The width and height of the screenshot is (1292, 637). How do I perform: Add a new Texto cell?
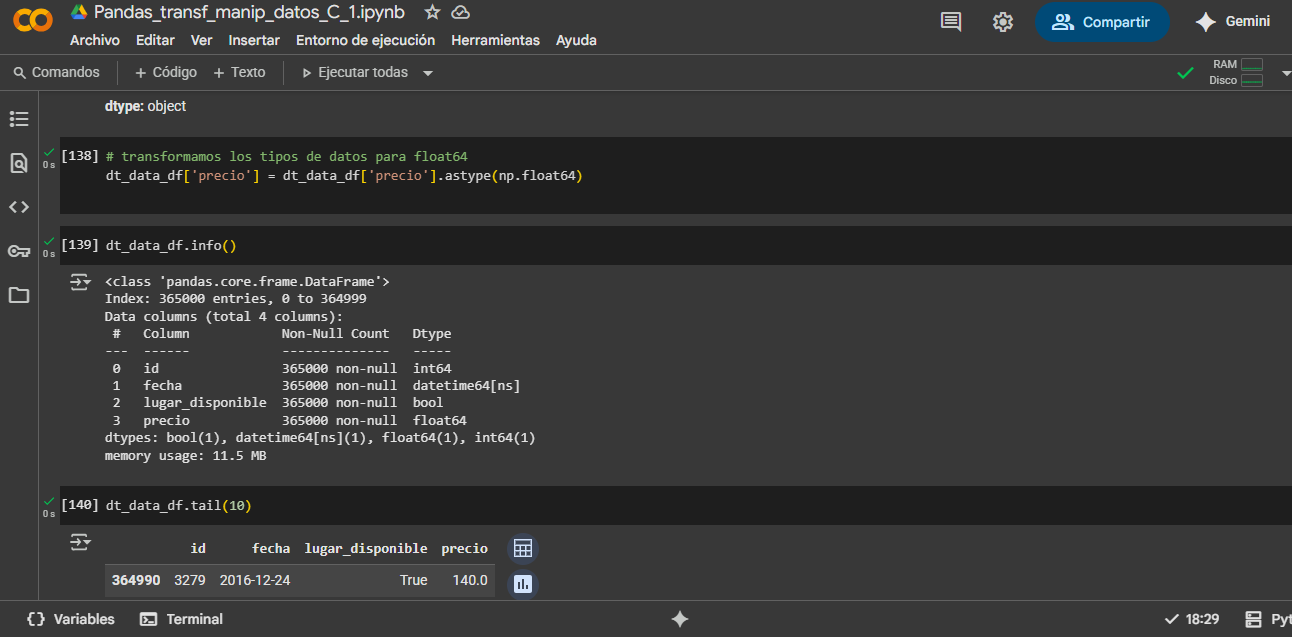pos(239,72)
